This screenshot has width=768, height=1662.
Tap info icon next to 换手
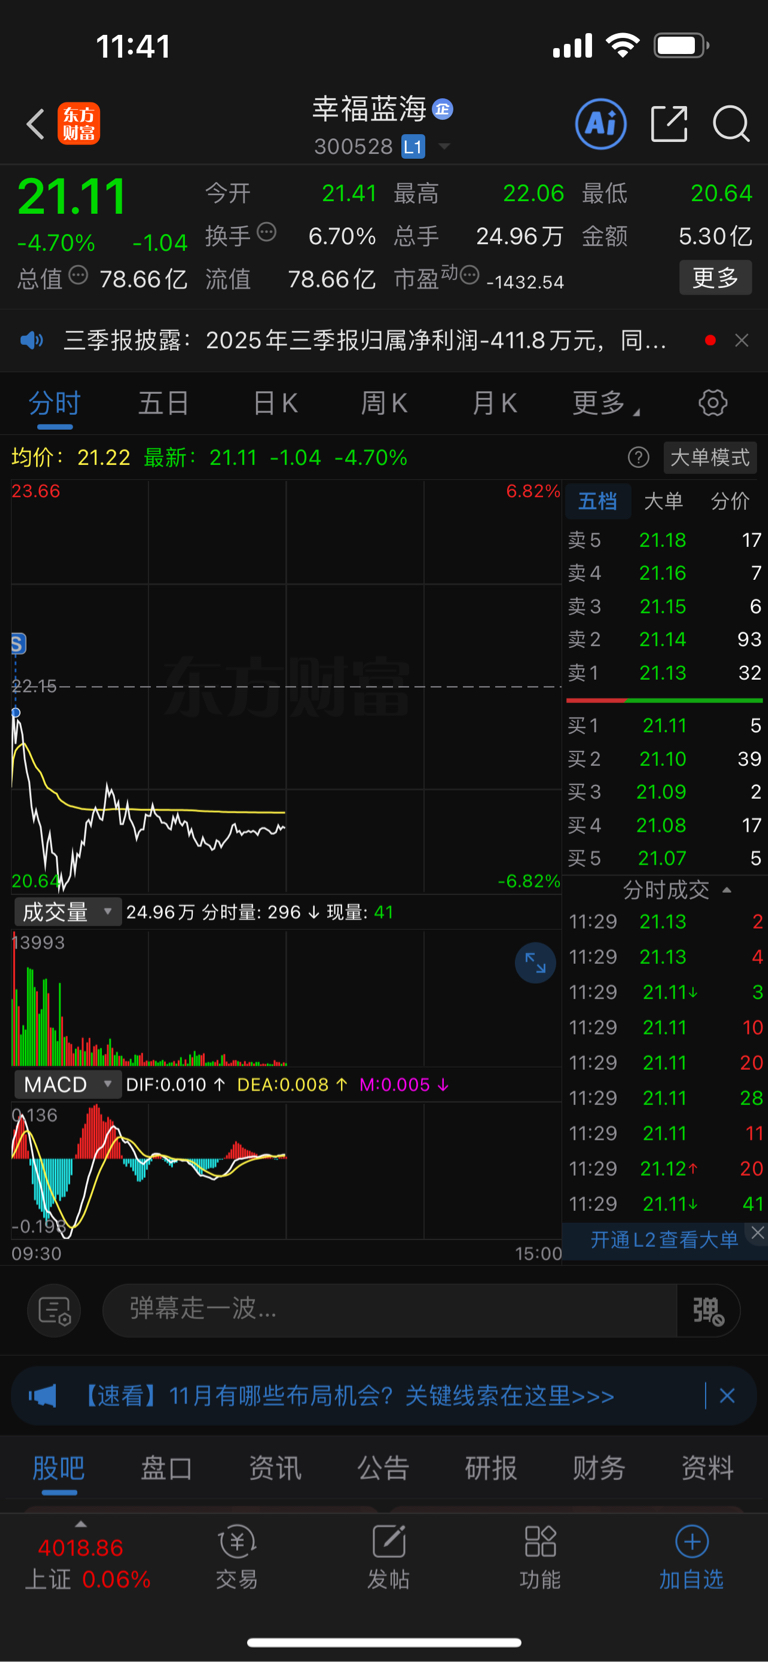(x=266, y=232)
